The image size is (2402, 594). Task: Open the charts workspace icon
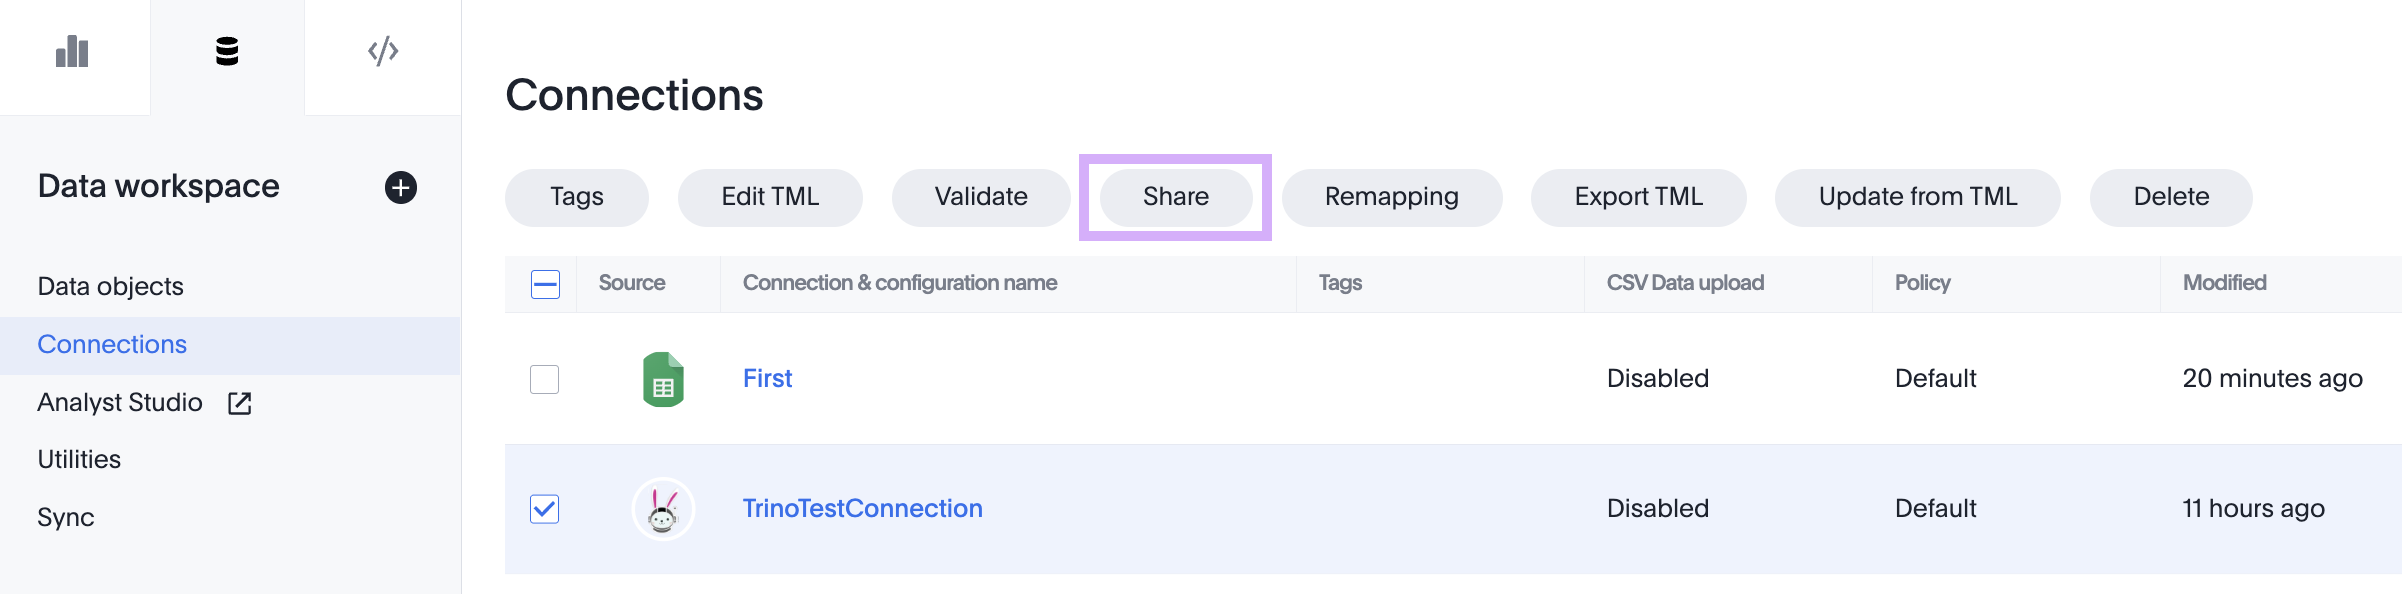(x=75, y=50)
